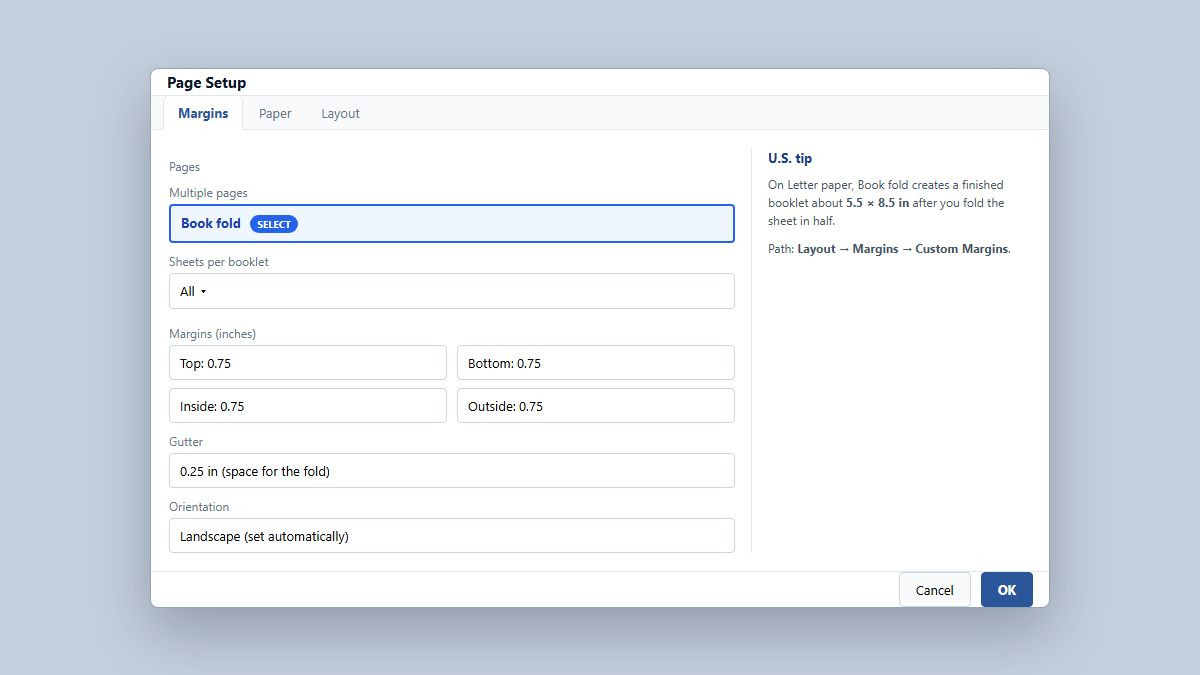Click the Pages section label
This screenshot has width=1200, height=675.
(x=185, y=167)
